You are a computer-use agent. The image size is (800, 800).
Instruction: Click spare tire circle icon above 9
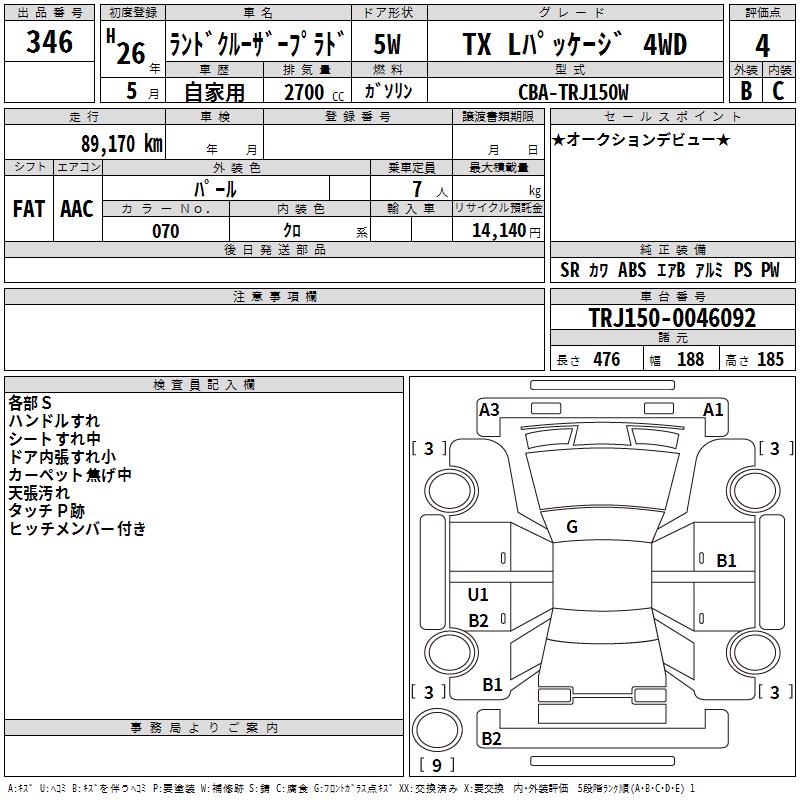pyautogui.click(x=437, y=730)
